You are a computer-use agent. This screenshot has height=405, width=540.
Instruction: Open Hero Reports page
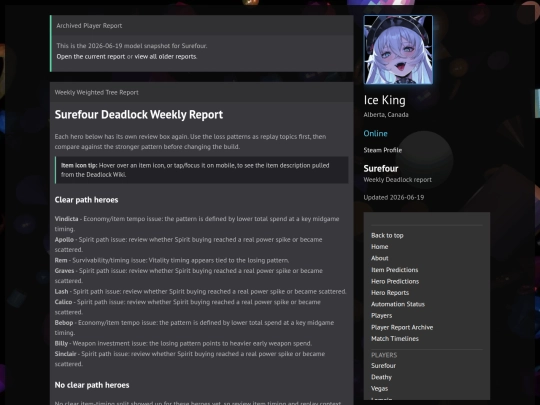(x=390, y=293)
